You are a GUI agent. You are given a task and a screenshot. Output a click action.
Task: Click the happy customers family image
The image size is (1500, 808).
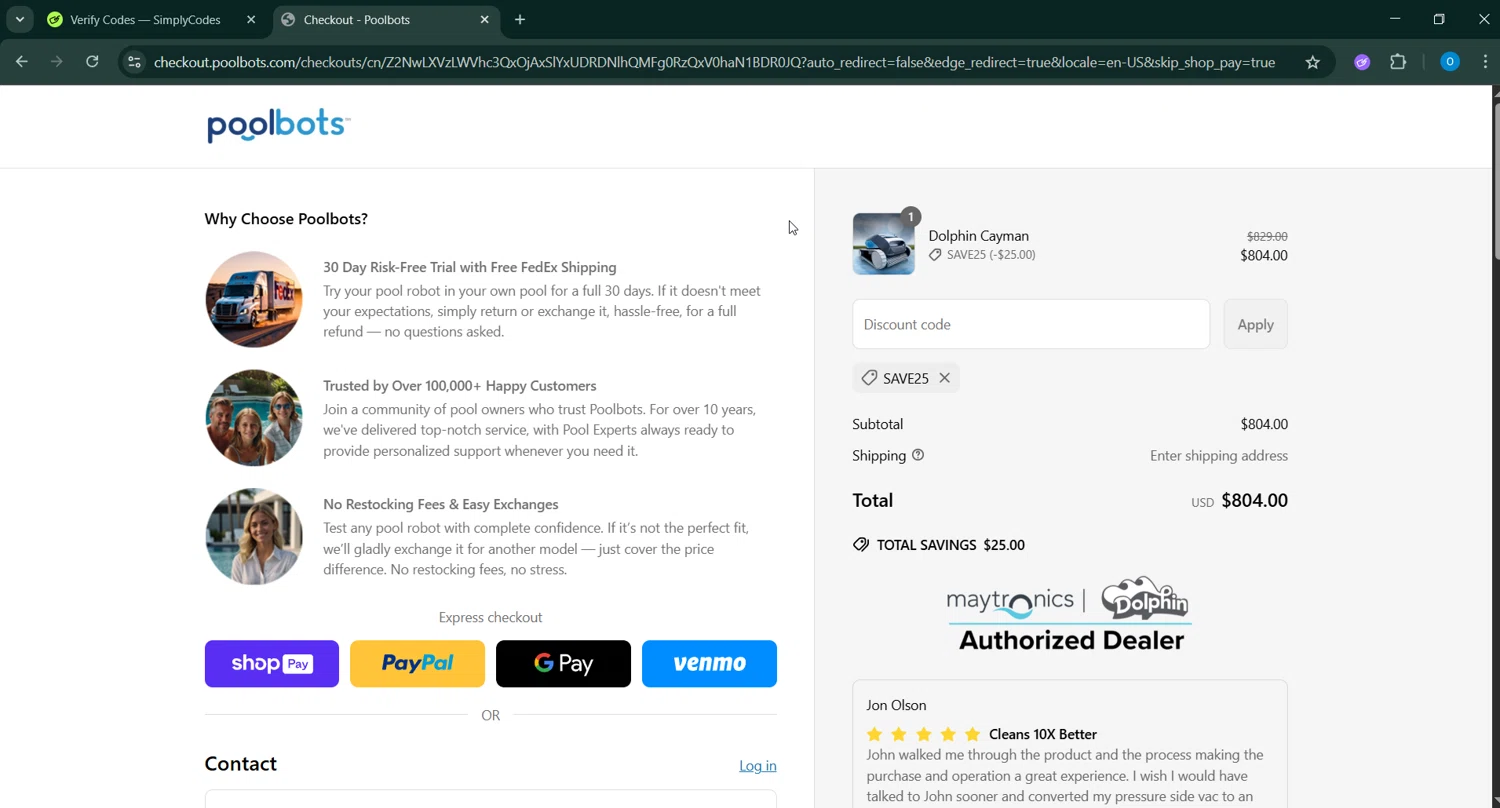pos(254,418)
